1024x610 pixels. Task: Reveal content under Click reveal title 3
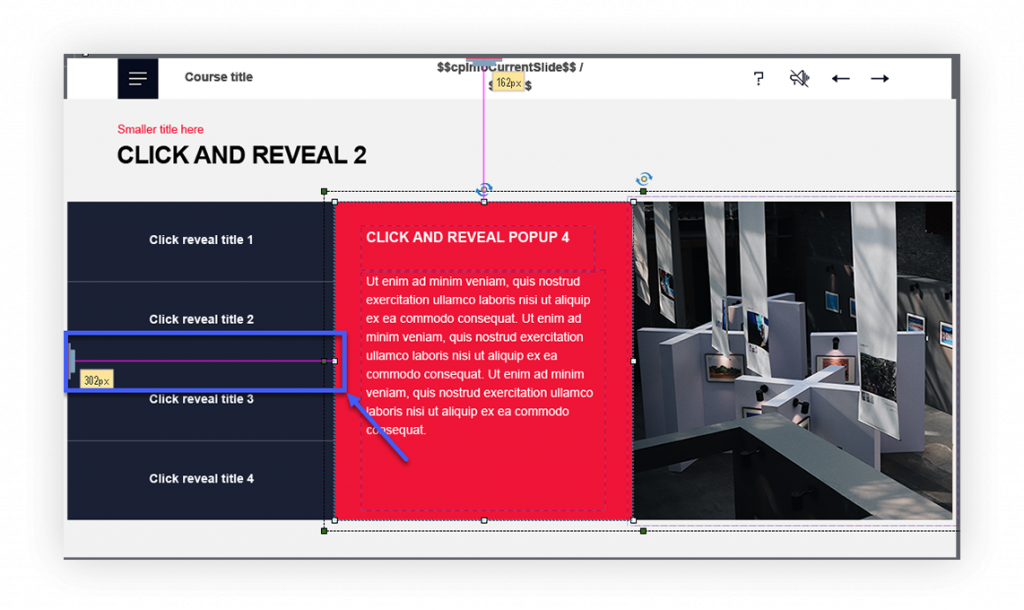pyautogui.click(x=200, y=399)
